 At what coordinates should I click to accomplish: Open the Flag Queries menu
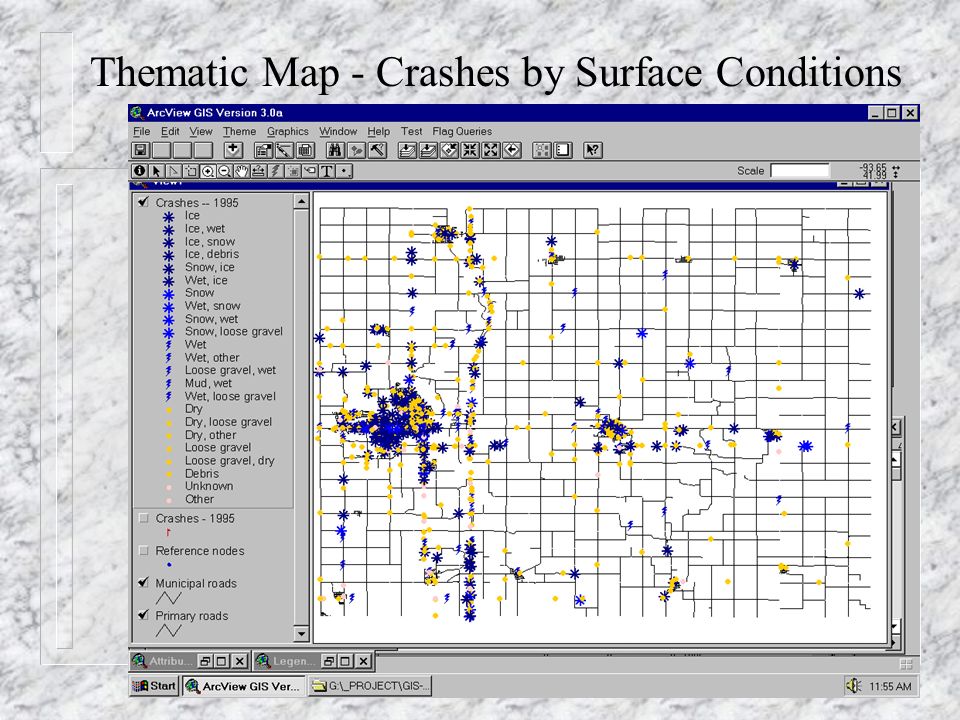click(462, 131)
